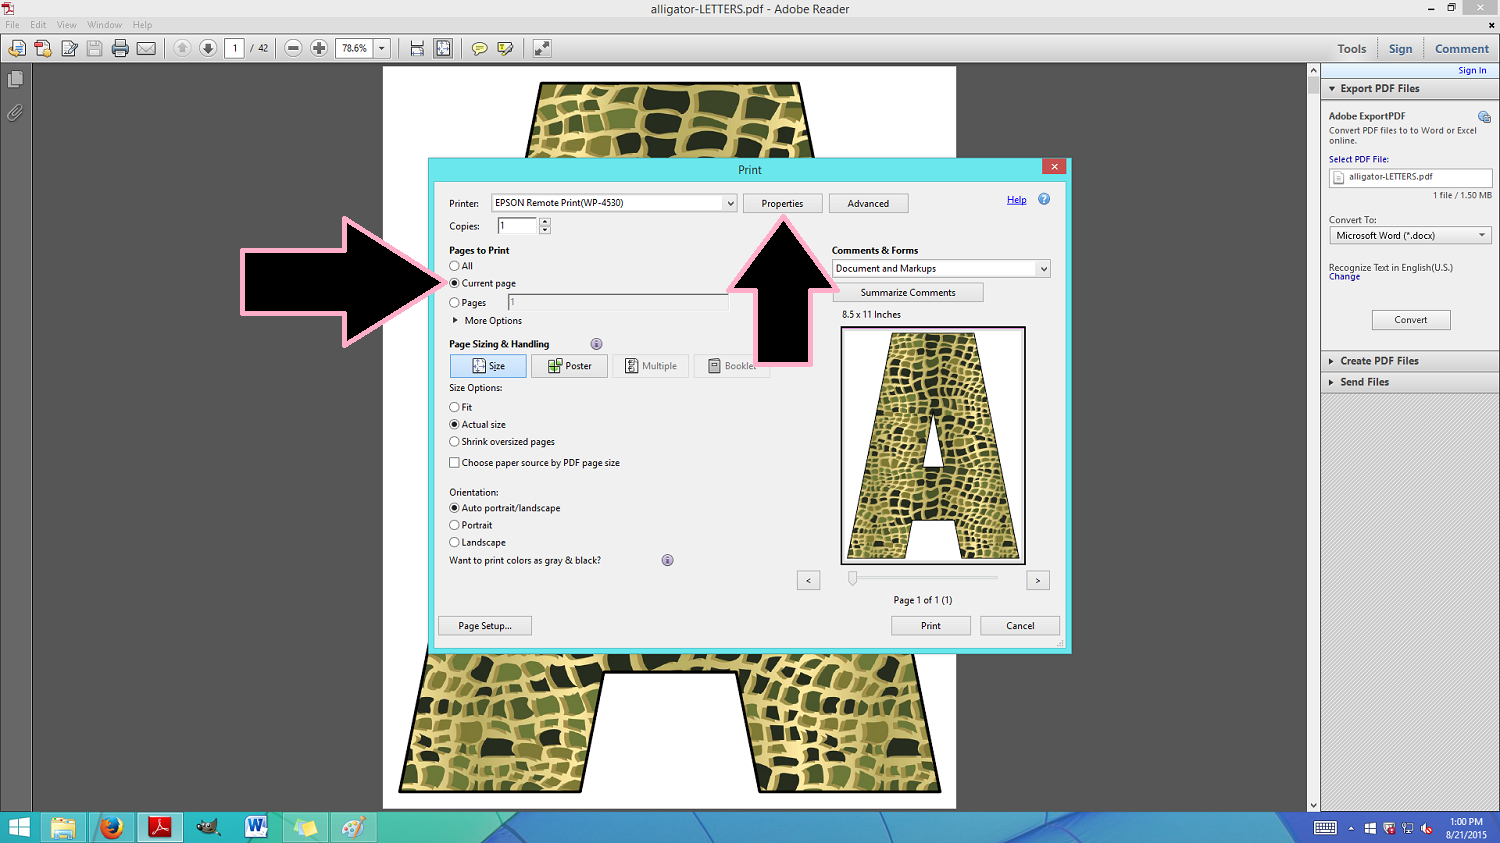Viewport: 1500px width, 843px height.
Task: Click the Create PDF online toolbar icon
Action: pos(17,48)
